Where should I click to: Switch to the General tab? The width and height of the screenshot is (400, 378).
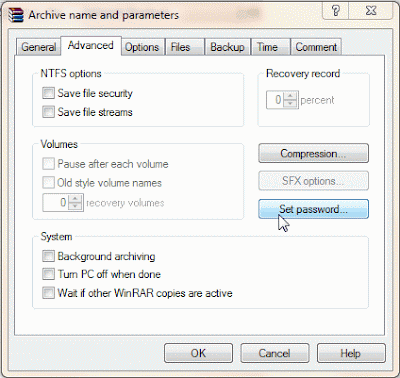tap(38, 47)
